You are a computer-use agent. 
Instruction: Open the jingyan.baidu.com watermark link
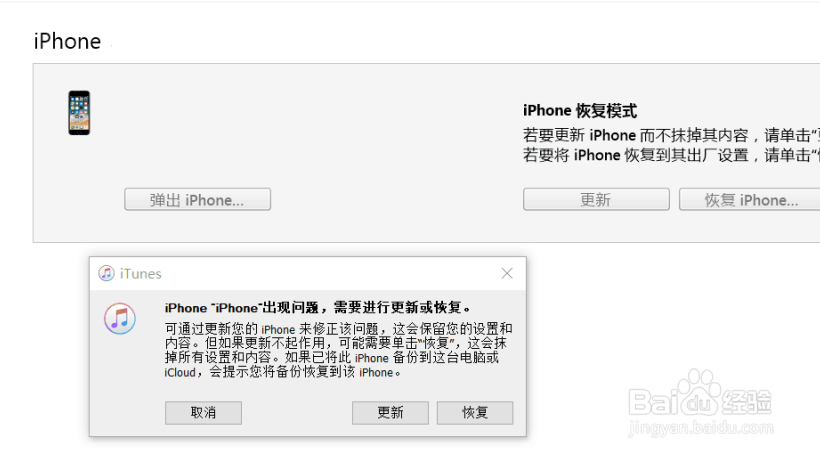[x=701, y=428]
